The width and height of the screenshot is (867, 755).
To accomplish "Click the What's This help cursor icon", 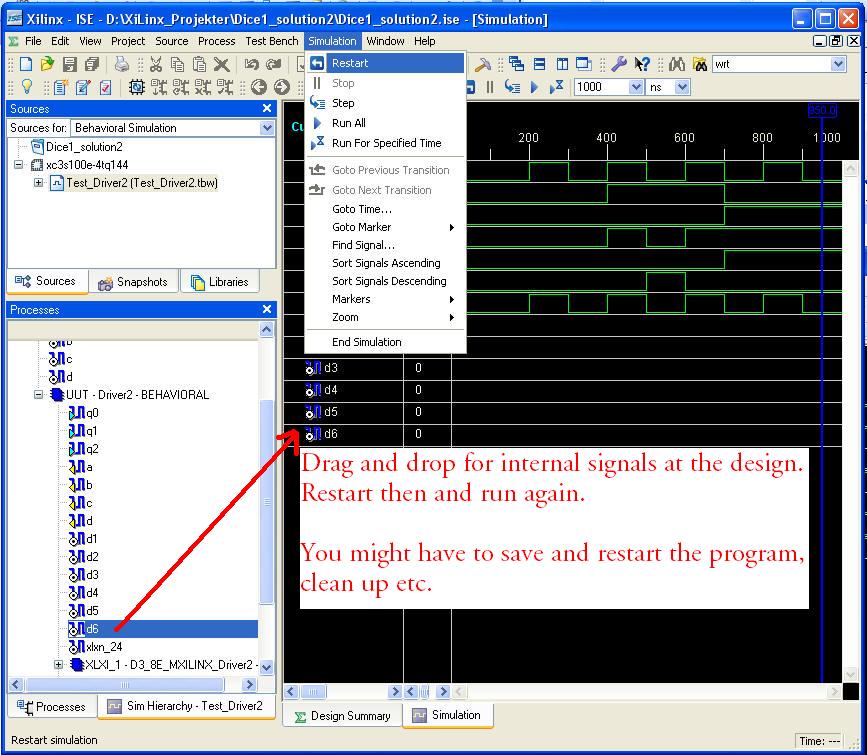I will 641,64.
